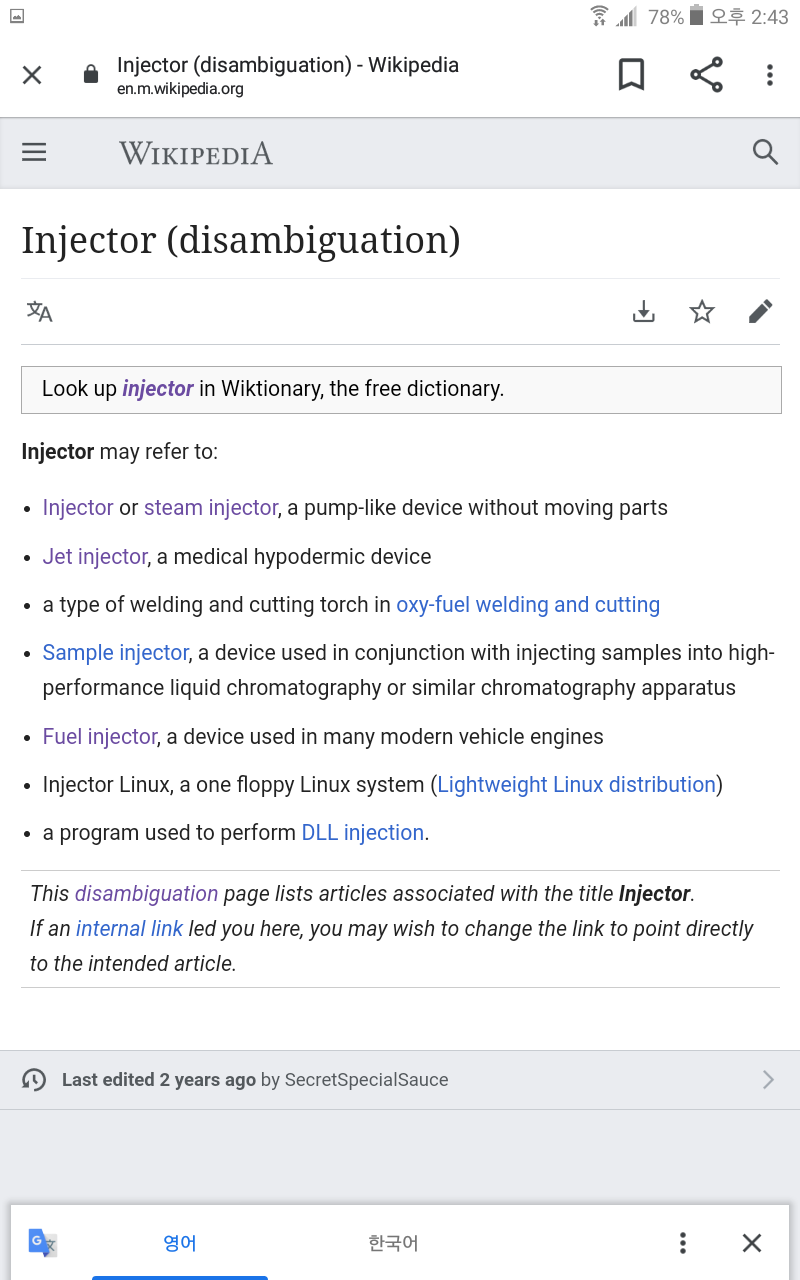
Task: Close the Google Translate bar
Action: point(752,1242)
